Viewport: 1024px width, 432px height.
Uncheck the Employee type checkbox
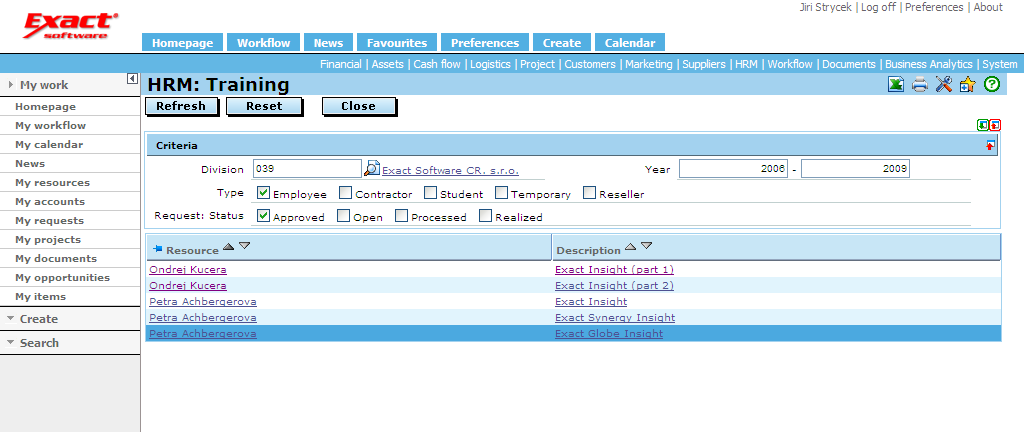pyautogui.click(x=263, y=193)
